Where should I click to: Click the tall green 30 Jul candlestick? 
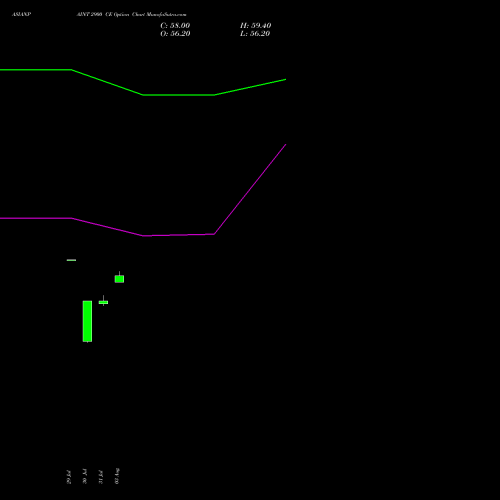click(x=87, y=321)
